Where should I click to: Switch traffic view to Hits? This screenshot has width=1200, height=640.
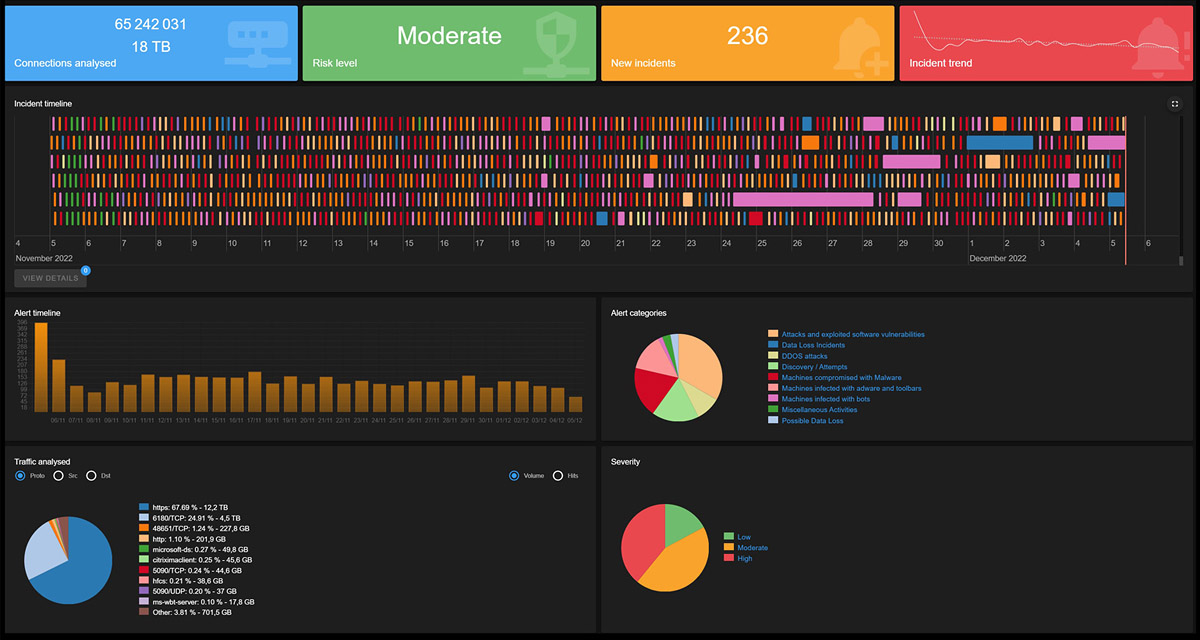pyautogui.click(x=558, y=476)
